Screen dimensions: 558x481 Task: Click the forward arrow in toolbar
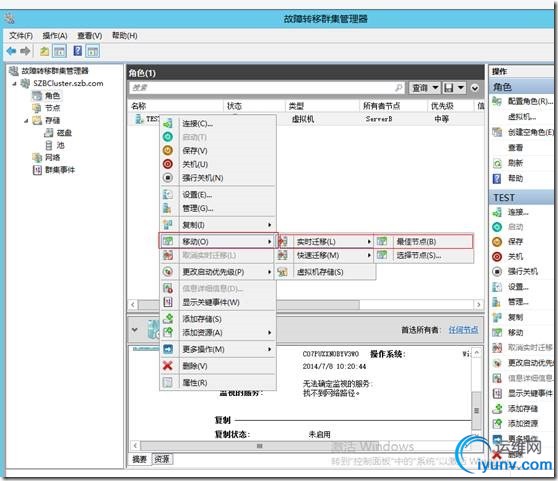click(25, 51)
